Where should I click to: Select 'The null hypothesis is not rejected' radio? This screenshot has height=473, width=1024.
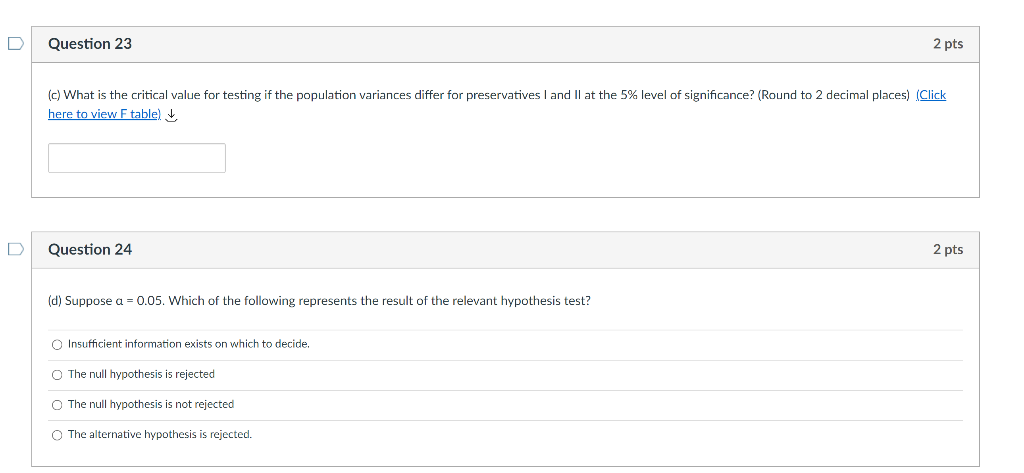[x=57, y=404]
